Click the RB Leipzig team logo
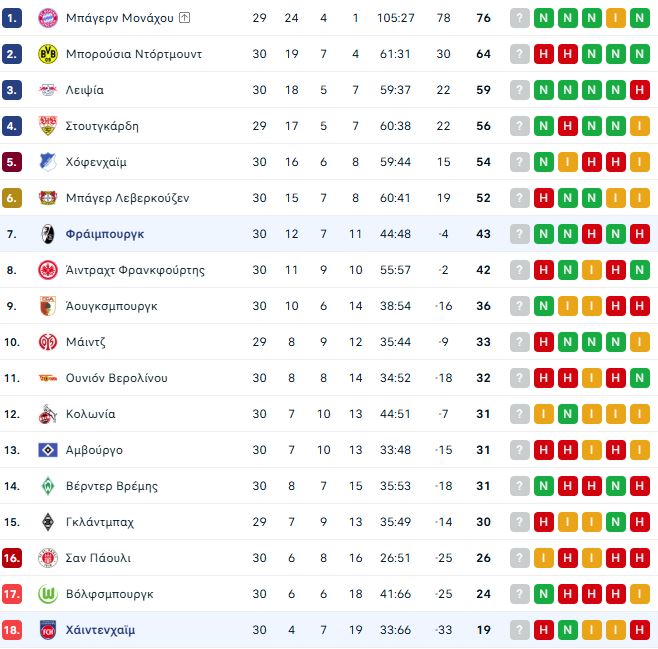Screen dimensions: 658x649 click(x=46, y=90)
